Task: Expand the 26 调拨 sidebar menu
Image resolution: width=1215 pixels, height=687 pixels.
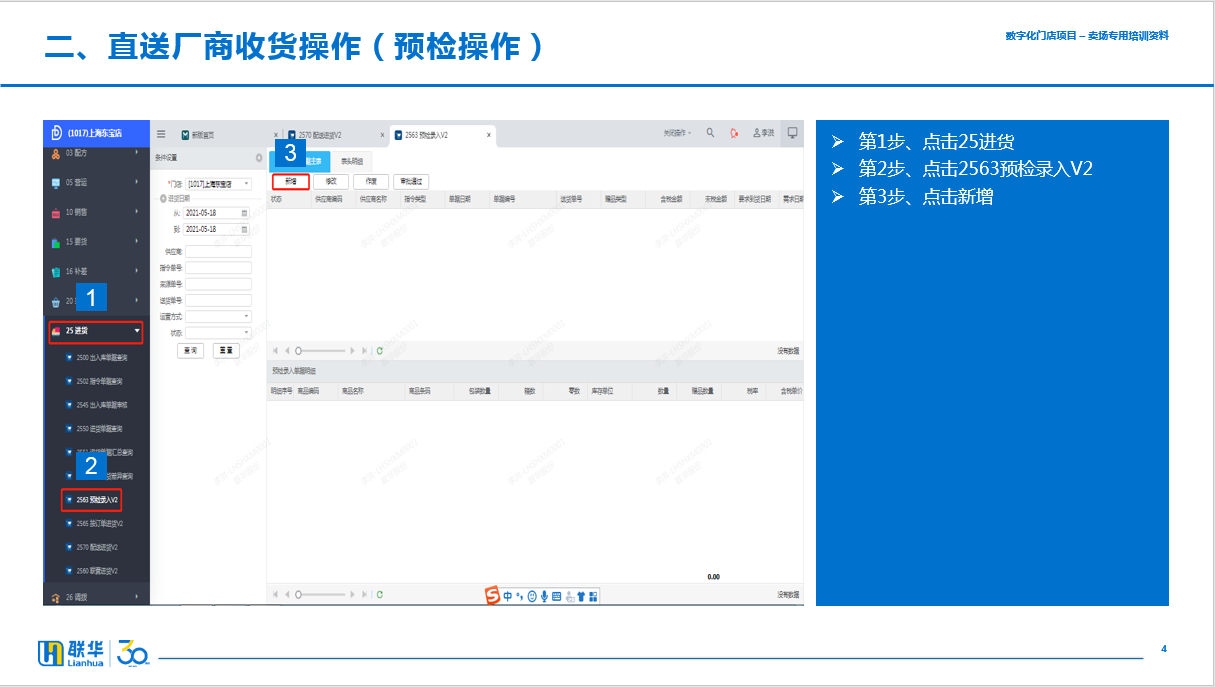Action: 96,597
